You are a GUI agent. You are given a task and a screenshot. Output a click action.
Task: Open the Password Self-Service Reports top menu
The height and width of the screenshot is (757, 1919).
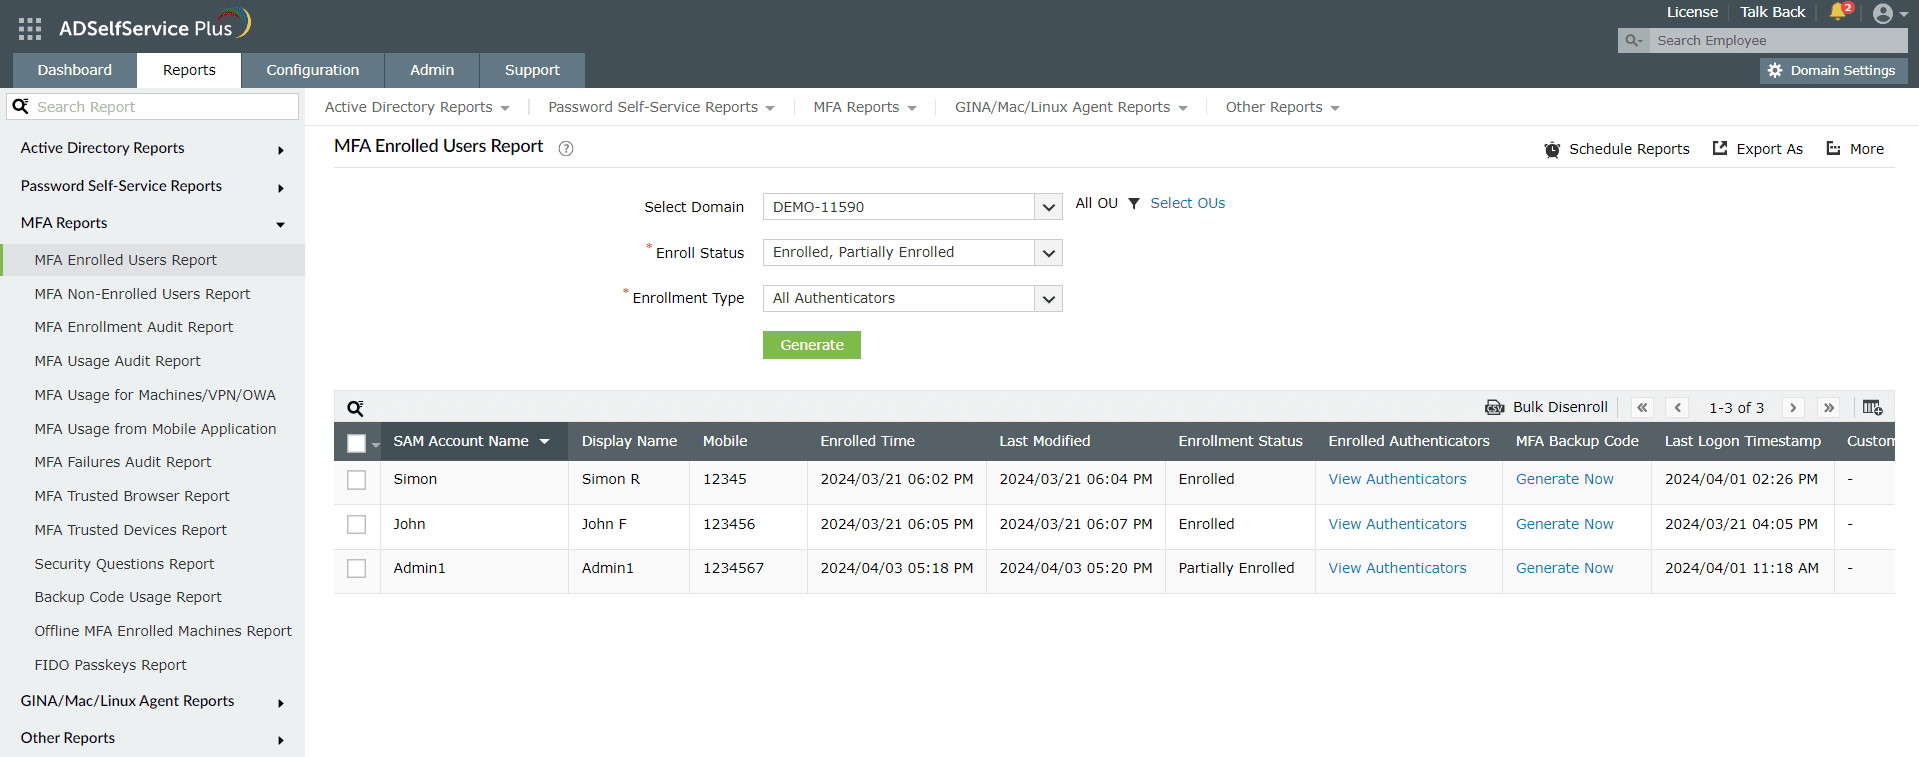661,107
